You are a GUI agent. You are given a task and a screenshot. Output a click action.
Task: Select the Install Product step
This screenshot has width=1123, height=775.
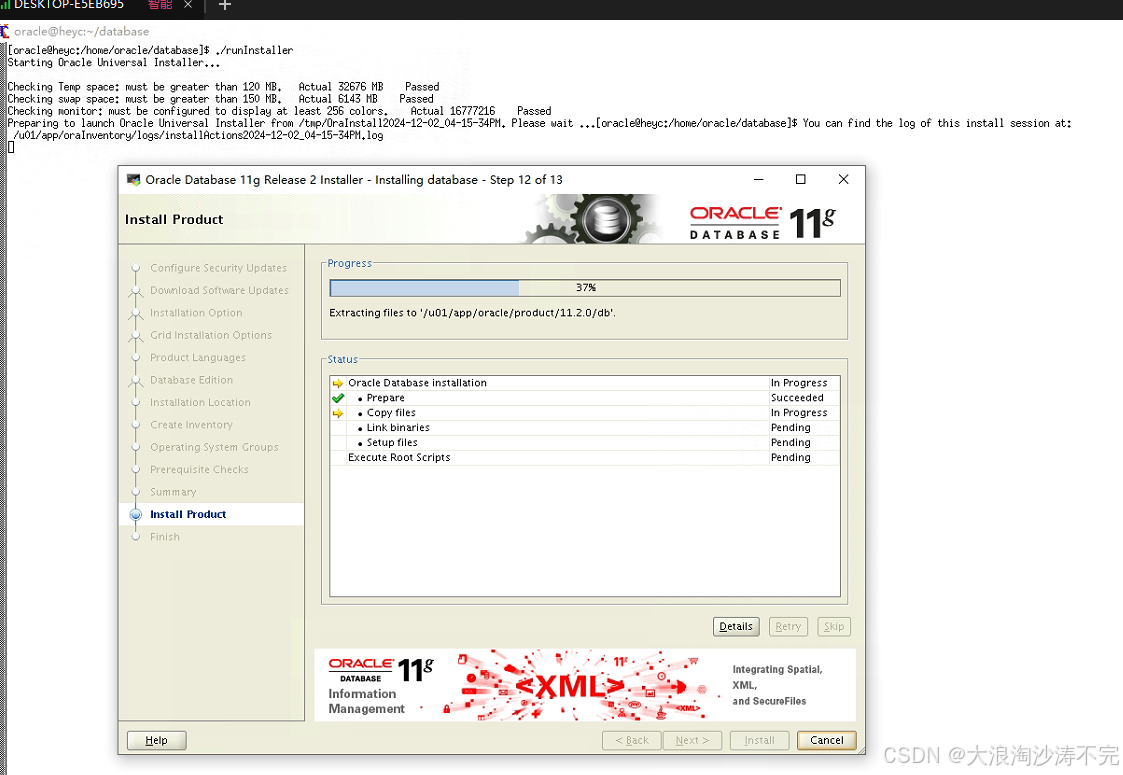click(188, 514)
